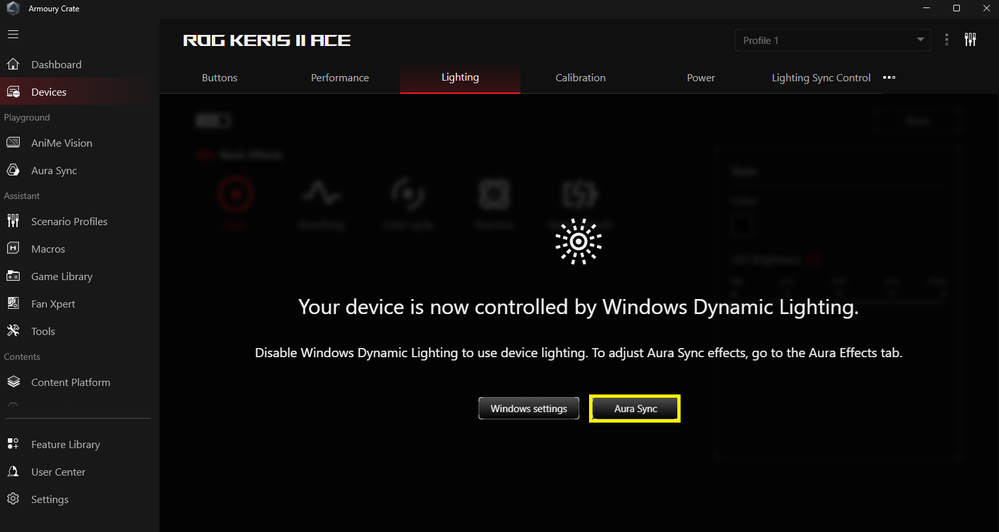Maximize the Armoury Crate window
The image size is (999, 532).
pos(956,8)
